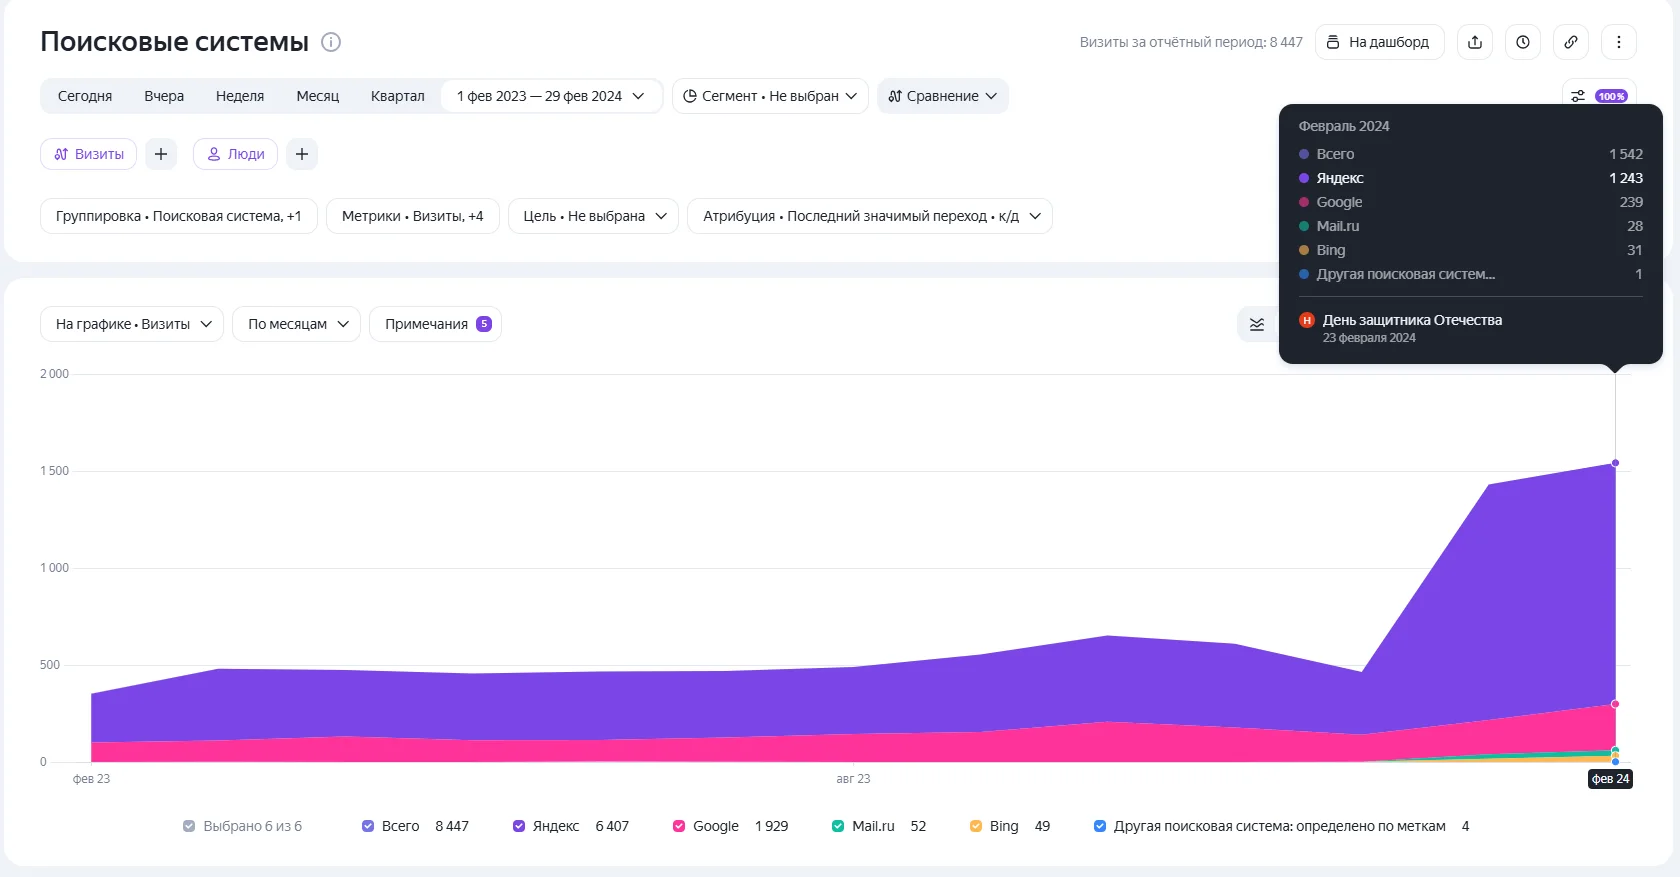Viewport: 1680px width, 877px height.
Task: Click the Всего data point on chart
Action: 1615,463
